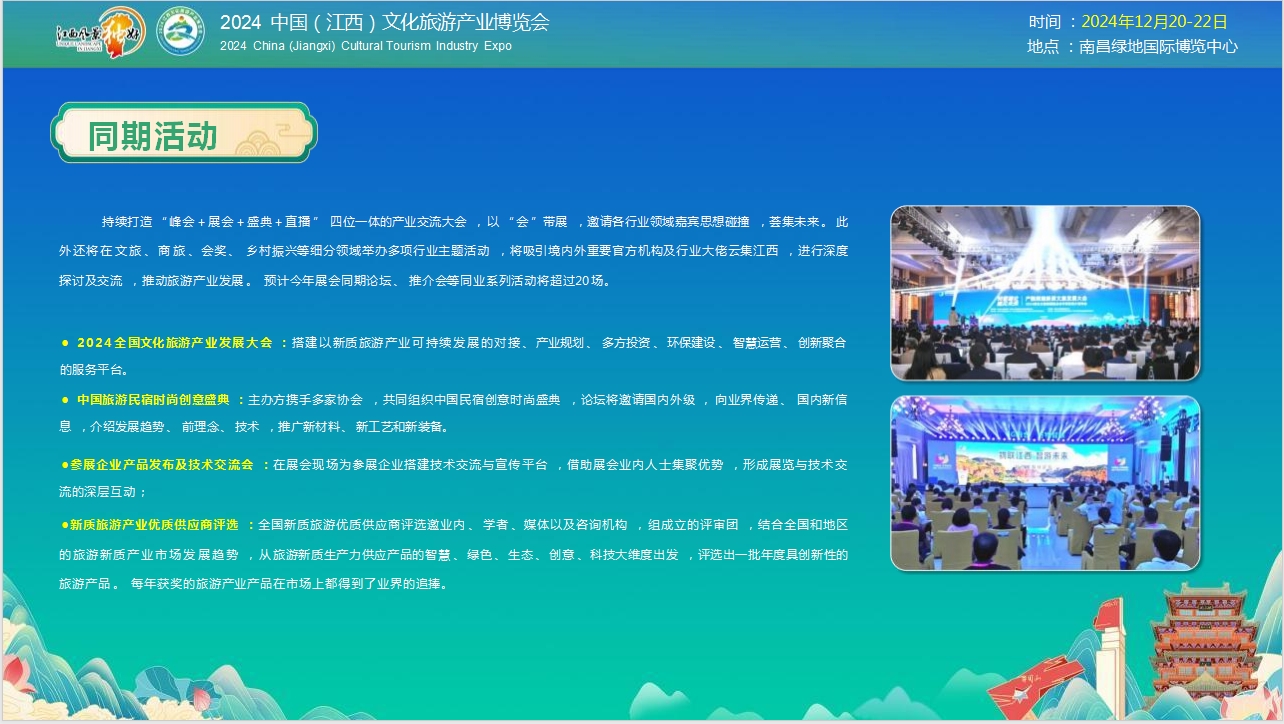The width and height of the screenshot is (1284, 724).
Task: Open the top conference hall photo
Action: click(x=1045, y=293)
